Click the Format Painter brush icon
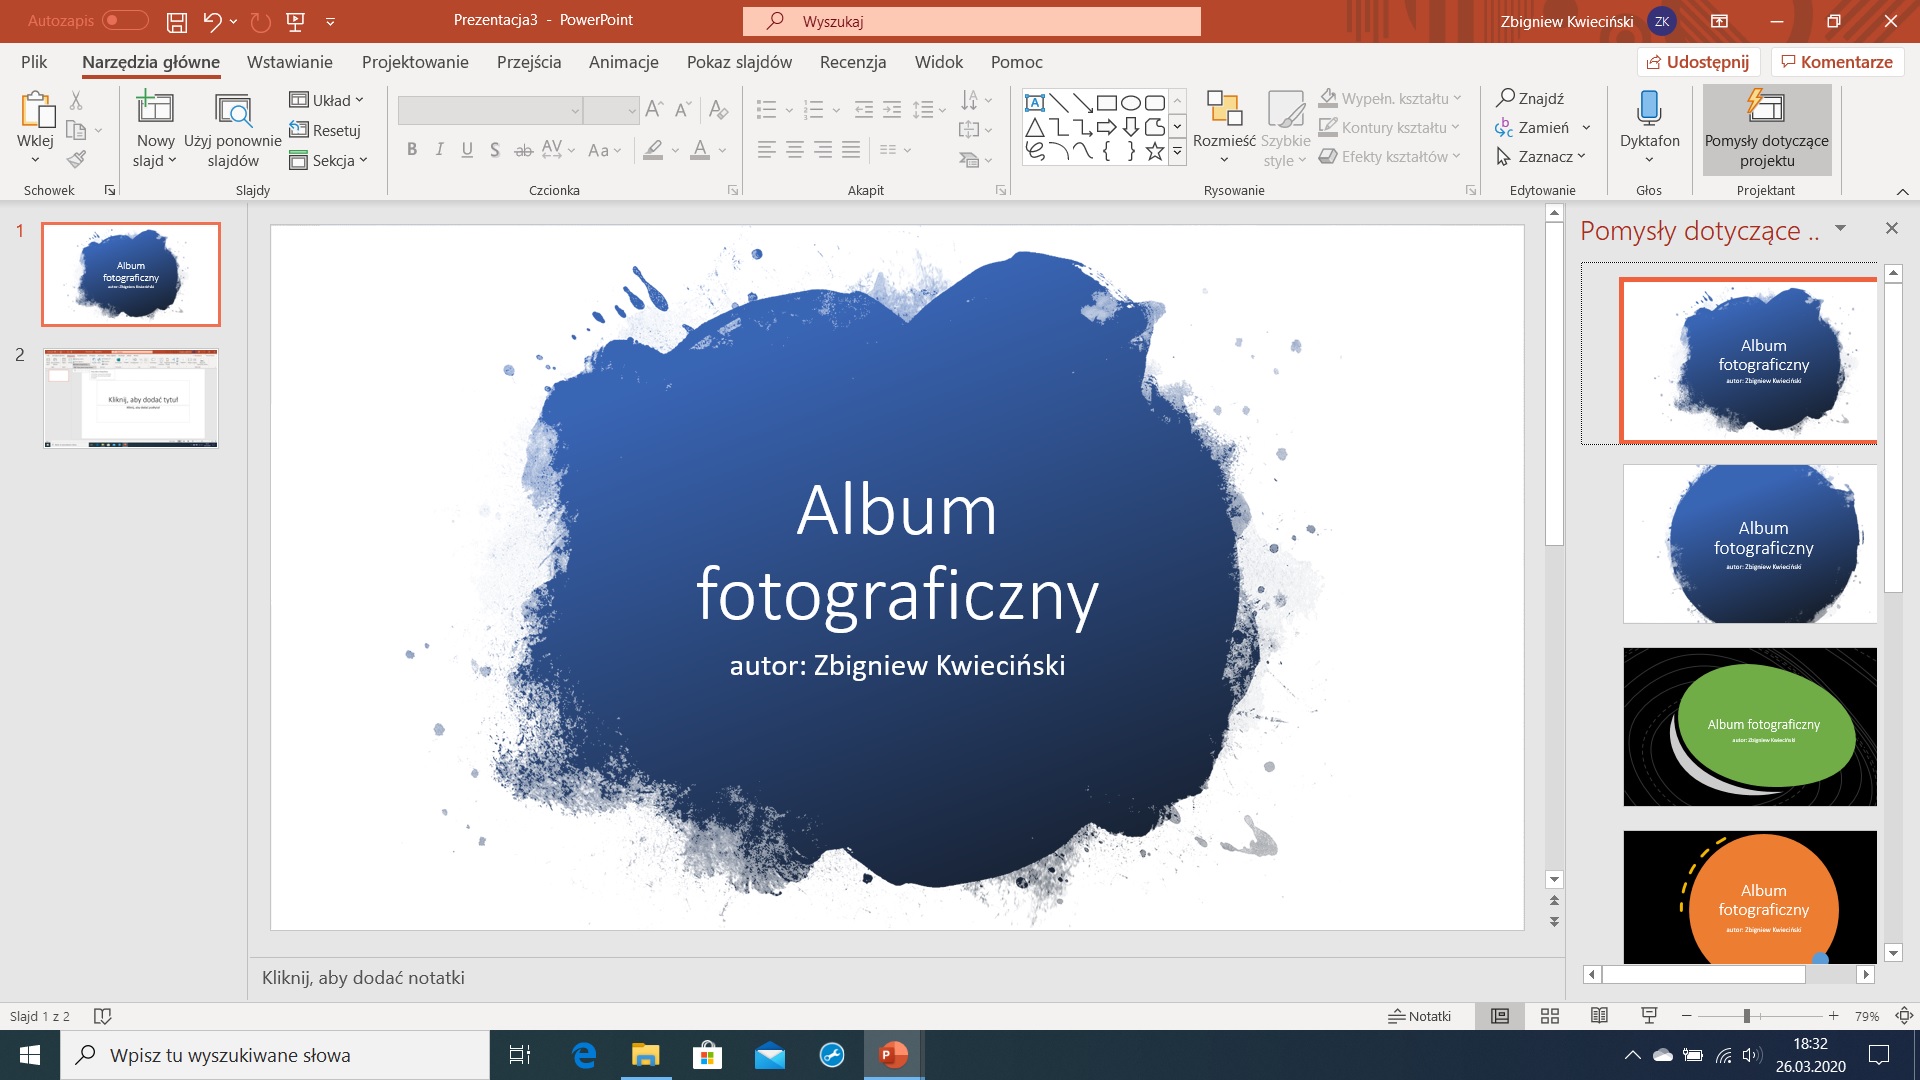The height and width of the screenshot is (1080, 1920). coord(76,159)
